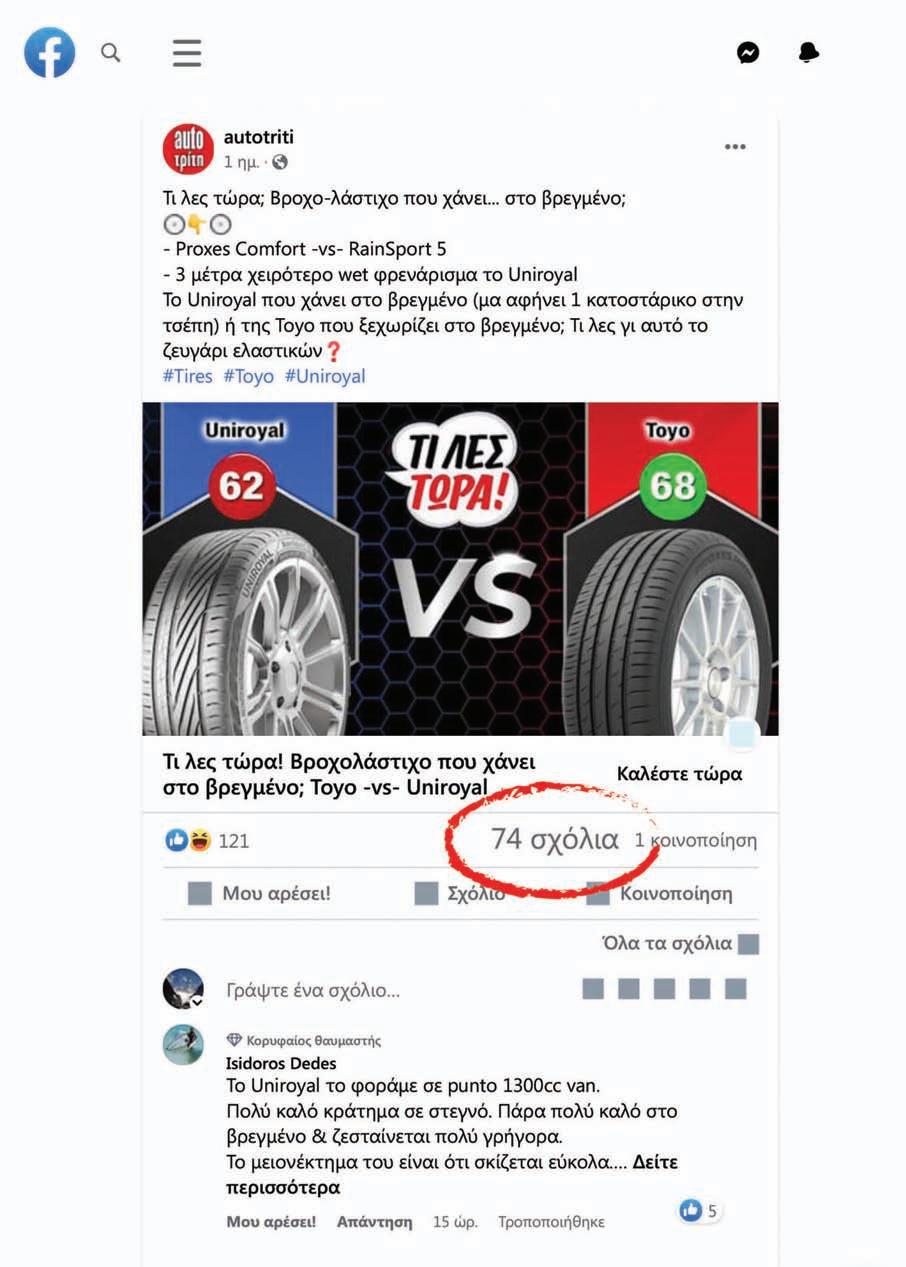Click the autotriti page avatar
Screen dimensions: 906x1267
click(x=188, y=149)
